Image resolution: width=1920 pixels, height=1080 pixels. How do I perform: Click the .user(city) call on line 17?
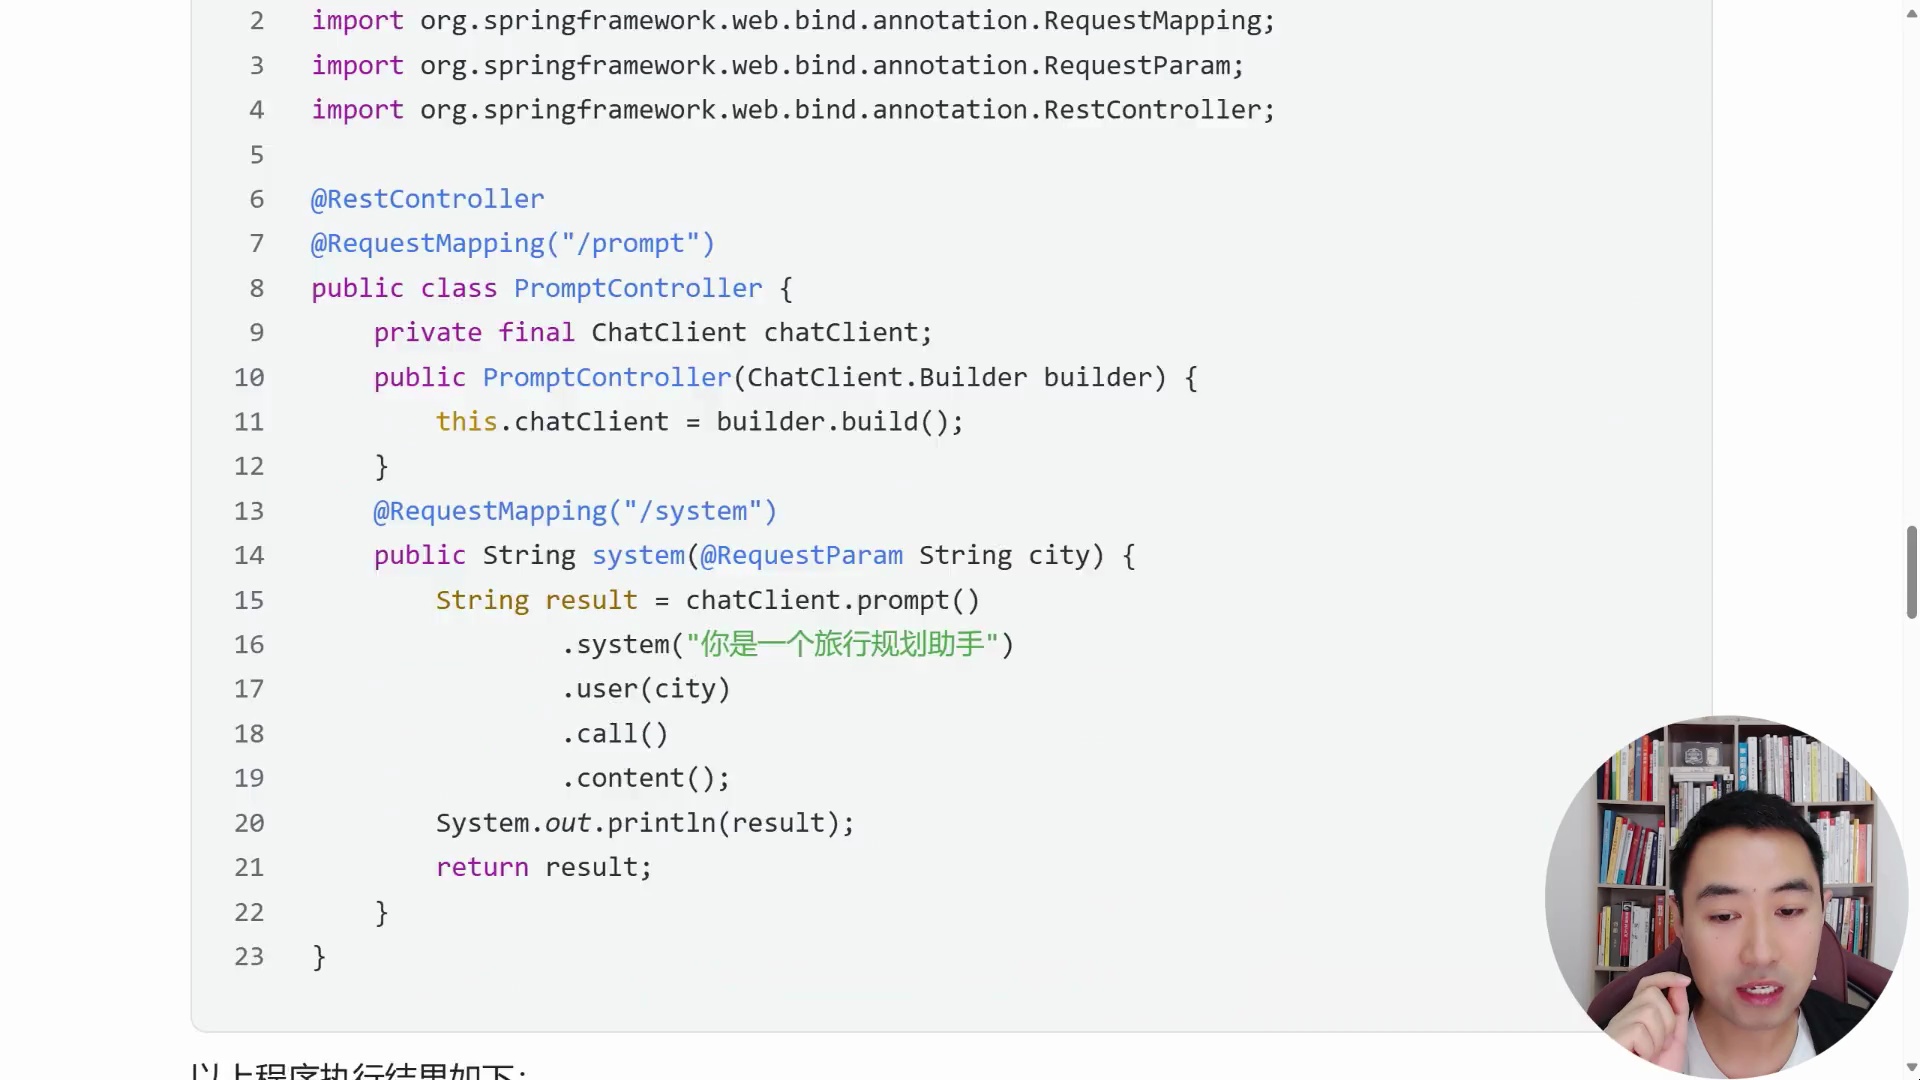646,689
